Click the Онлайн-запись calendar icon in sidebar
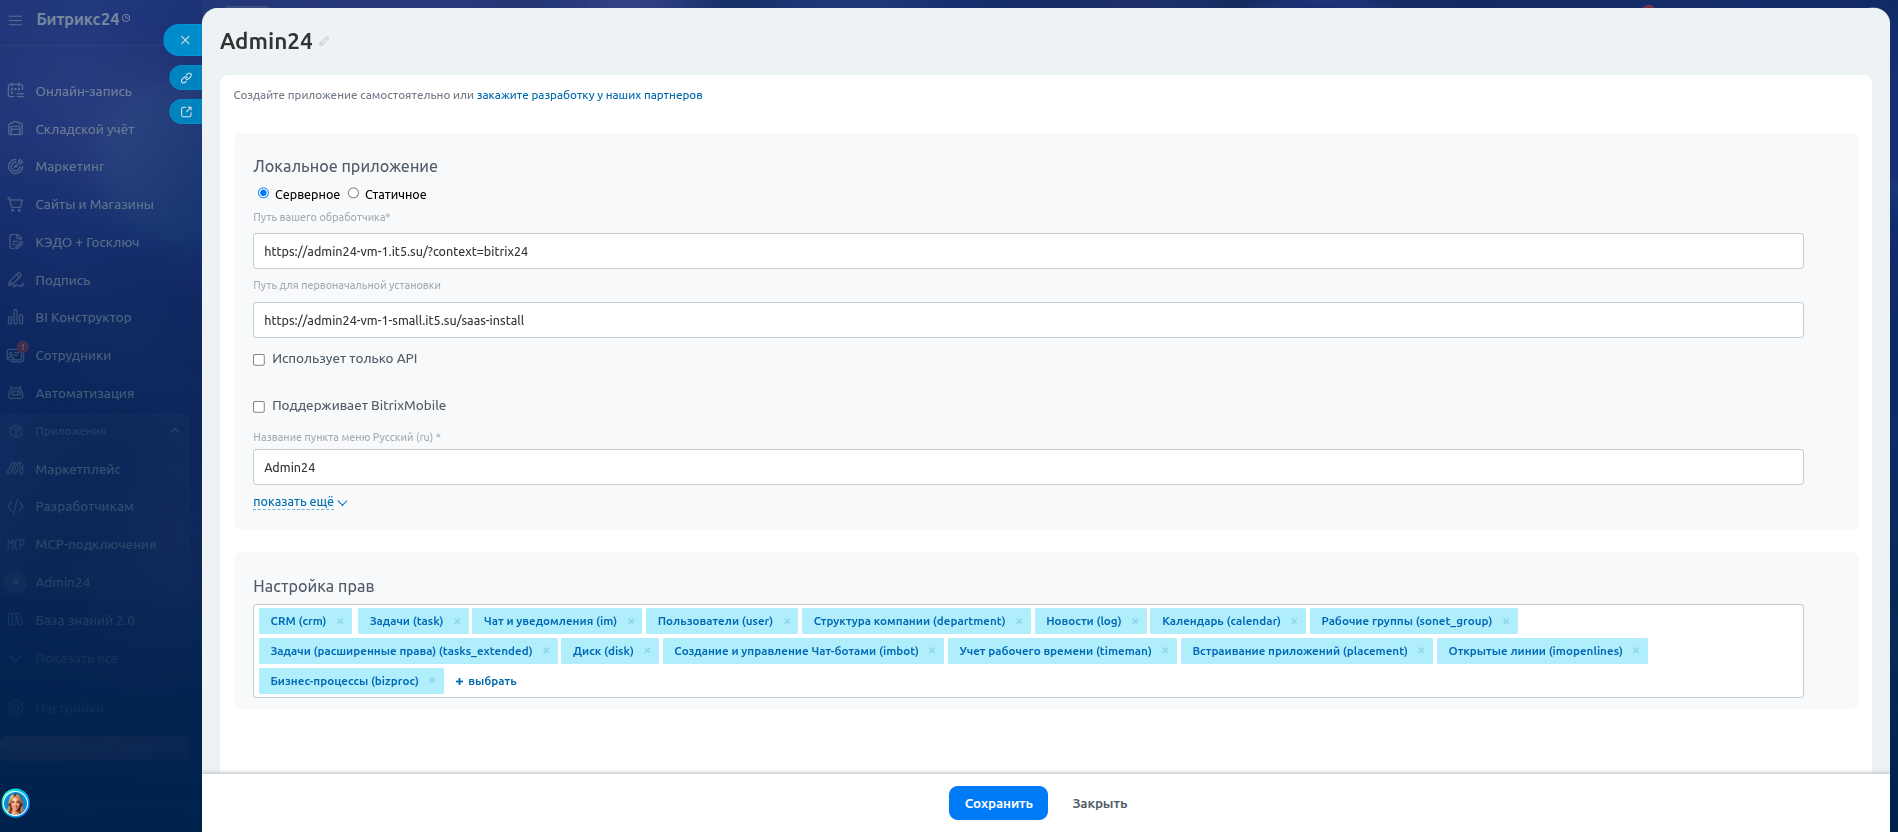Viewport: 1898px width, 832px height. (15, 91)
